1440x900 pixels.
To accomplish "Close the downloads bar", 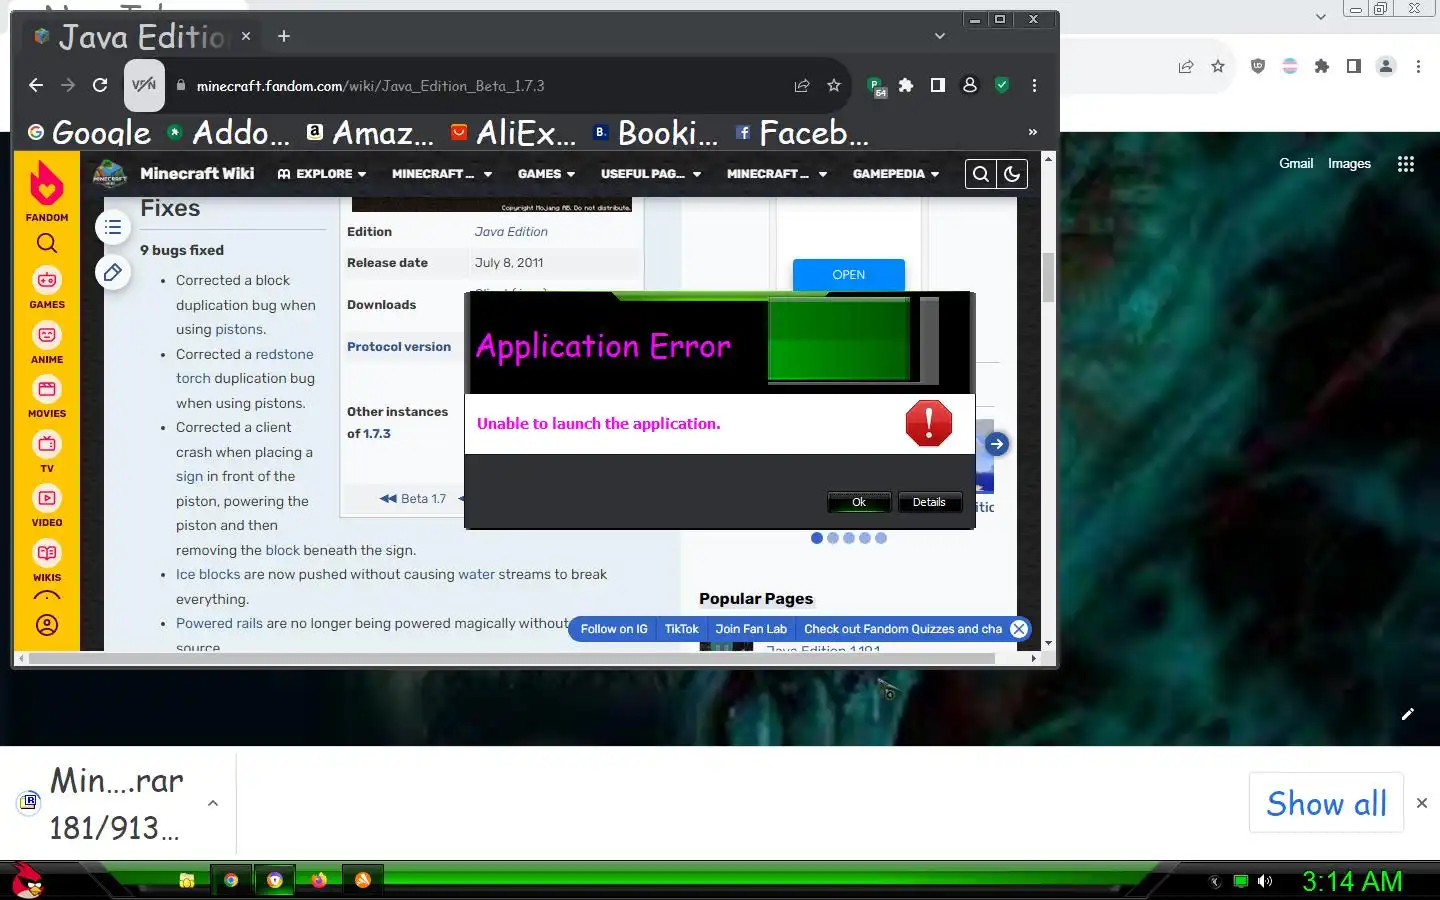I will pos(1422,803).
